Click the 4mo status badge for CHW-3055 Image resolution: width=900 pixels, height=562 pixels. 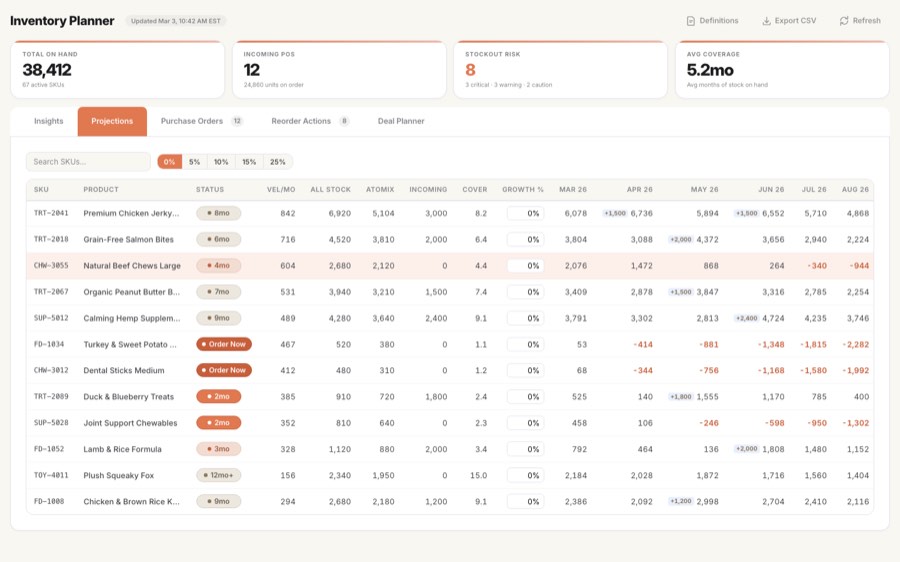pos(218,266)
